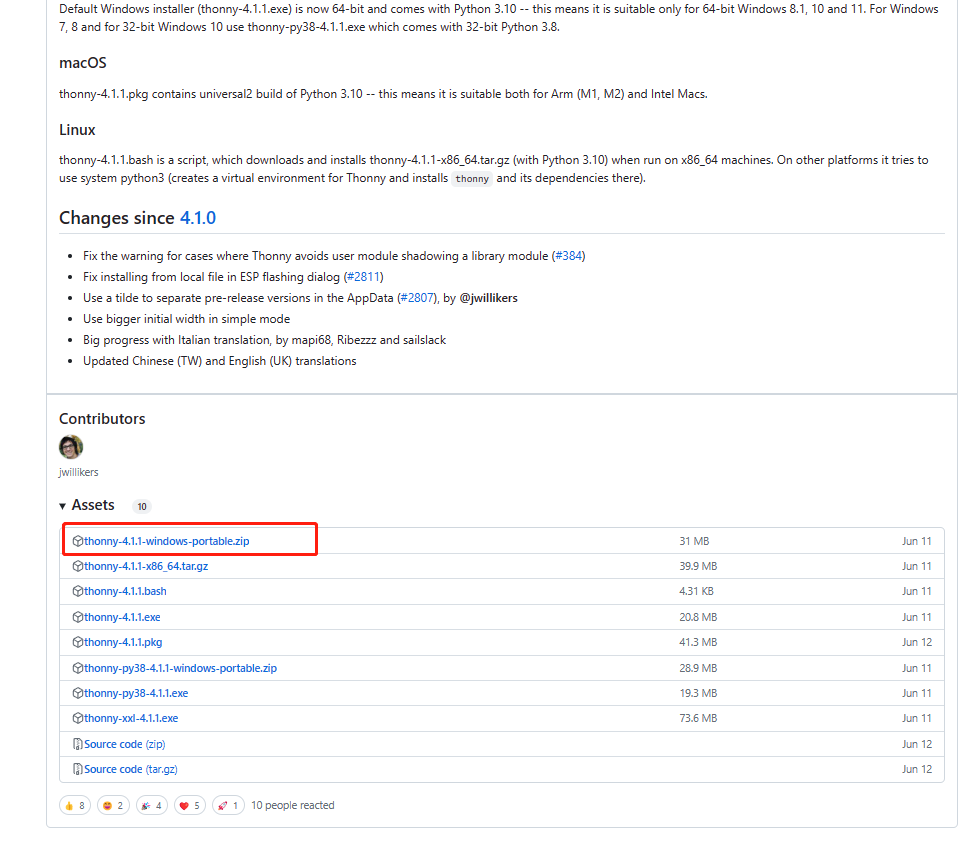
Task: Toggle the thumbs up reaction with 8
Action: tap(75, 806)
